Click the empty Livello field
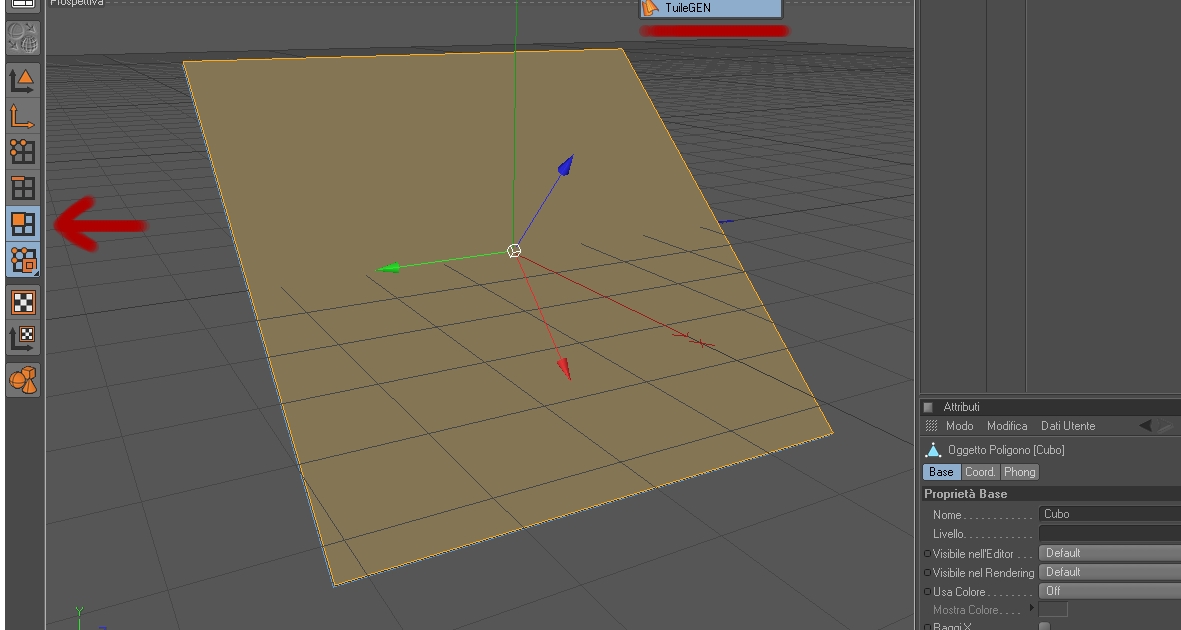Viewport: 1181px width, 630px height. coord(1109,534)
